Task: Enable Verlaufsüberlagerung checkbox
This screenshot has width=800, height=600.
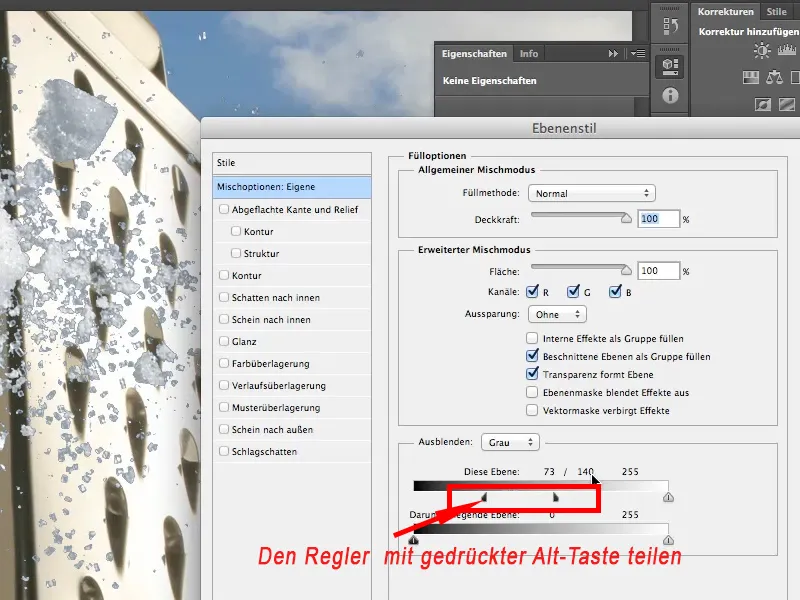Action: pyautogui.click(x=223, y=385)
